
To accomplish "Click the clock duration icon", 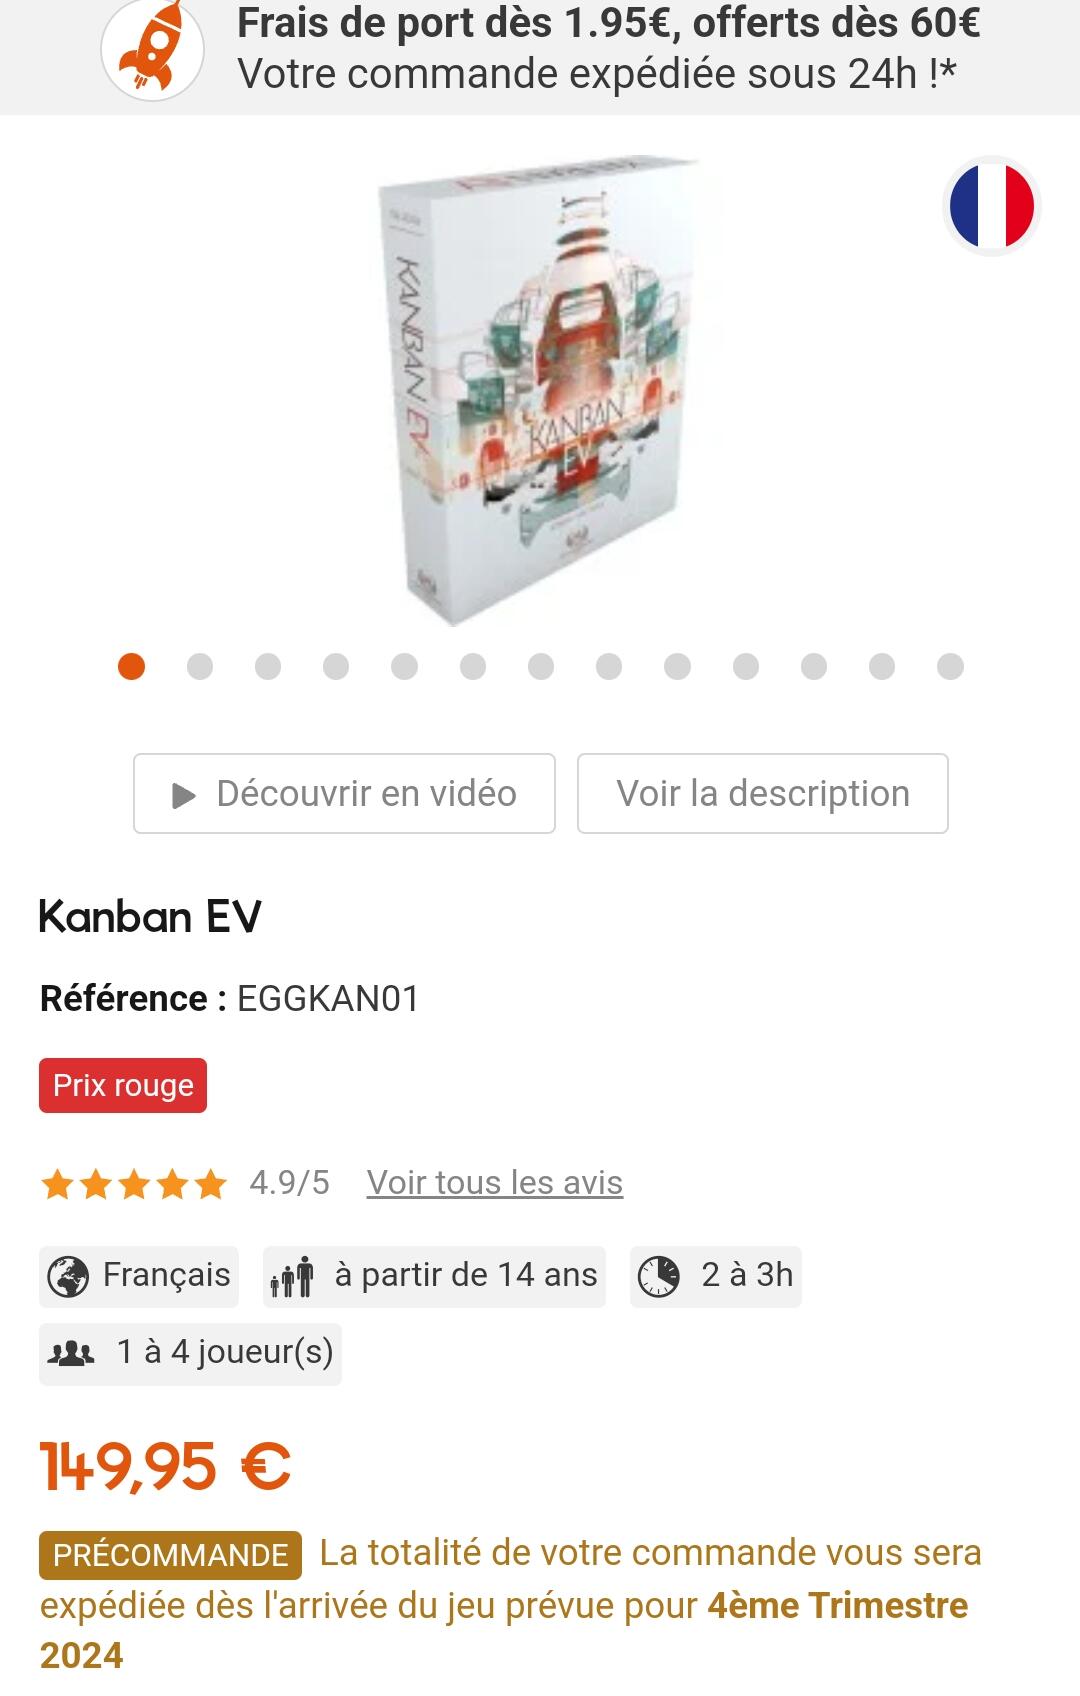I will (659, 1277).
